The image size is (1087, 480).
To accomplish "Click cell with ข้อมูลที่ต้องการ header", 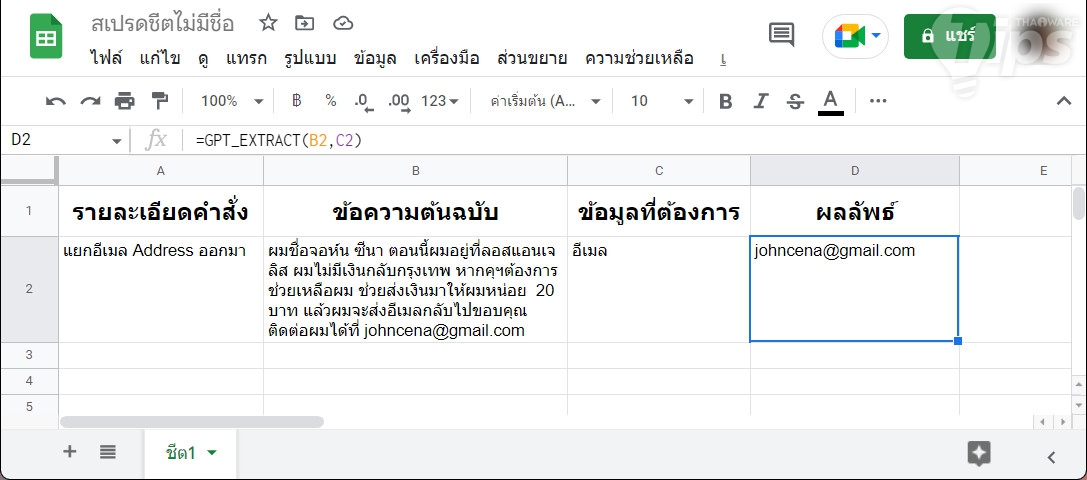I will point(659,211).
